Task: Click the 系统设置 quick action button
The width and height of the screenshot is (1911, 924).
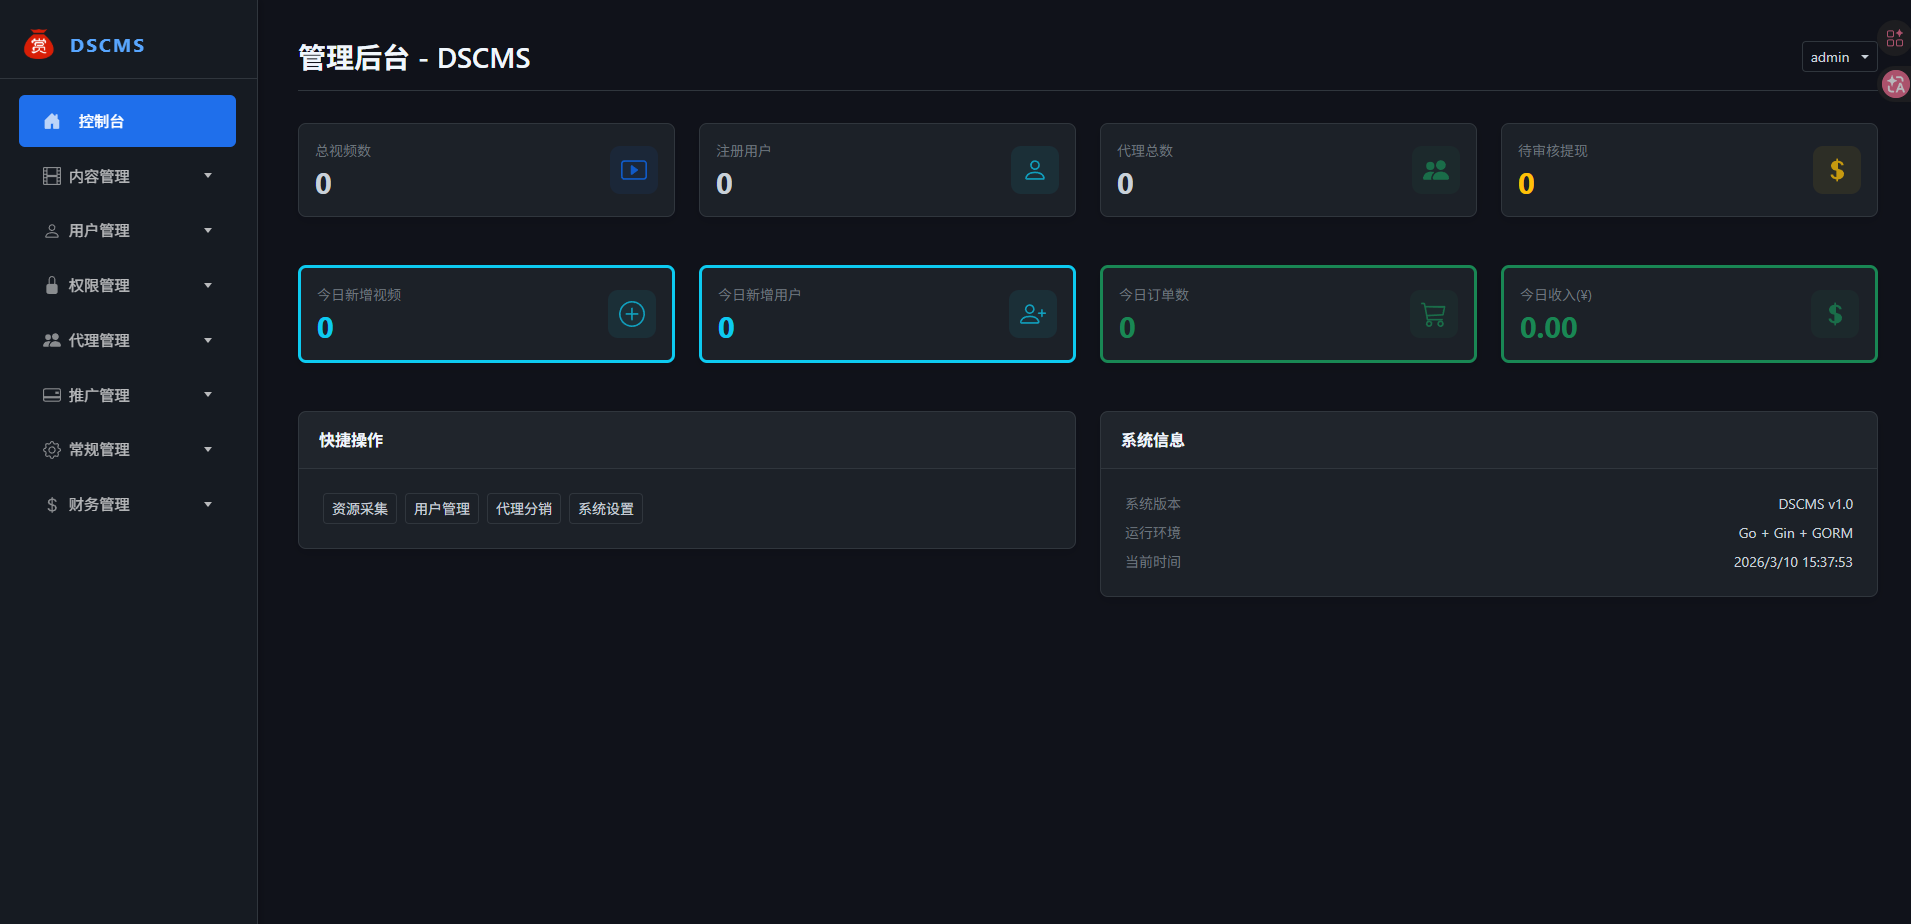Action: click(x=605, y=509)
